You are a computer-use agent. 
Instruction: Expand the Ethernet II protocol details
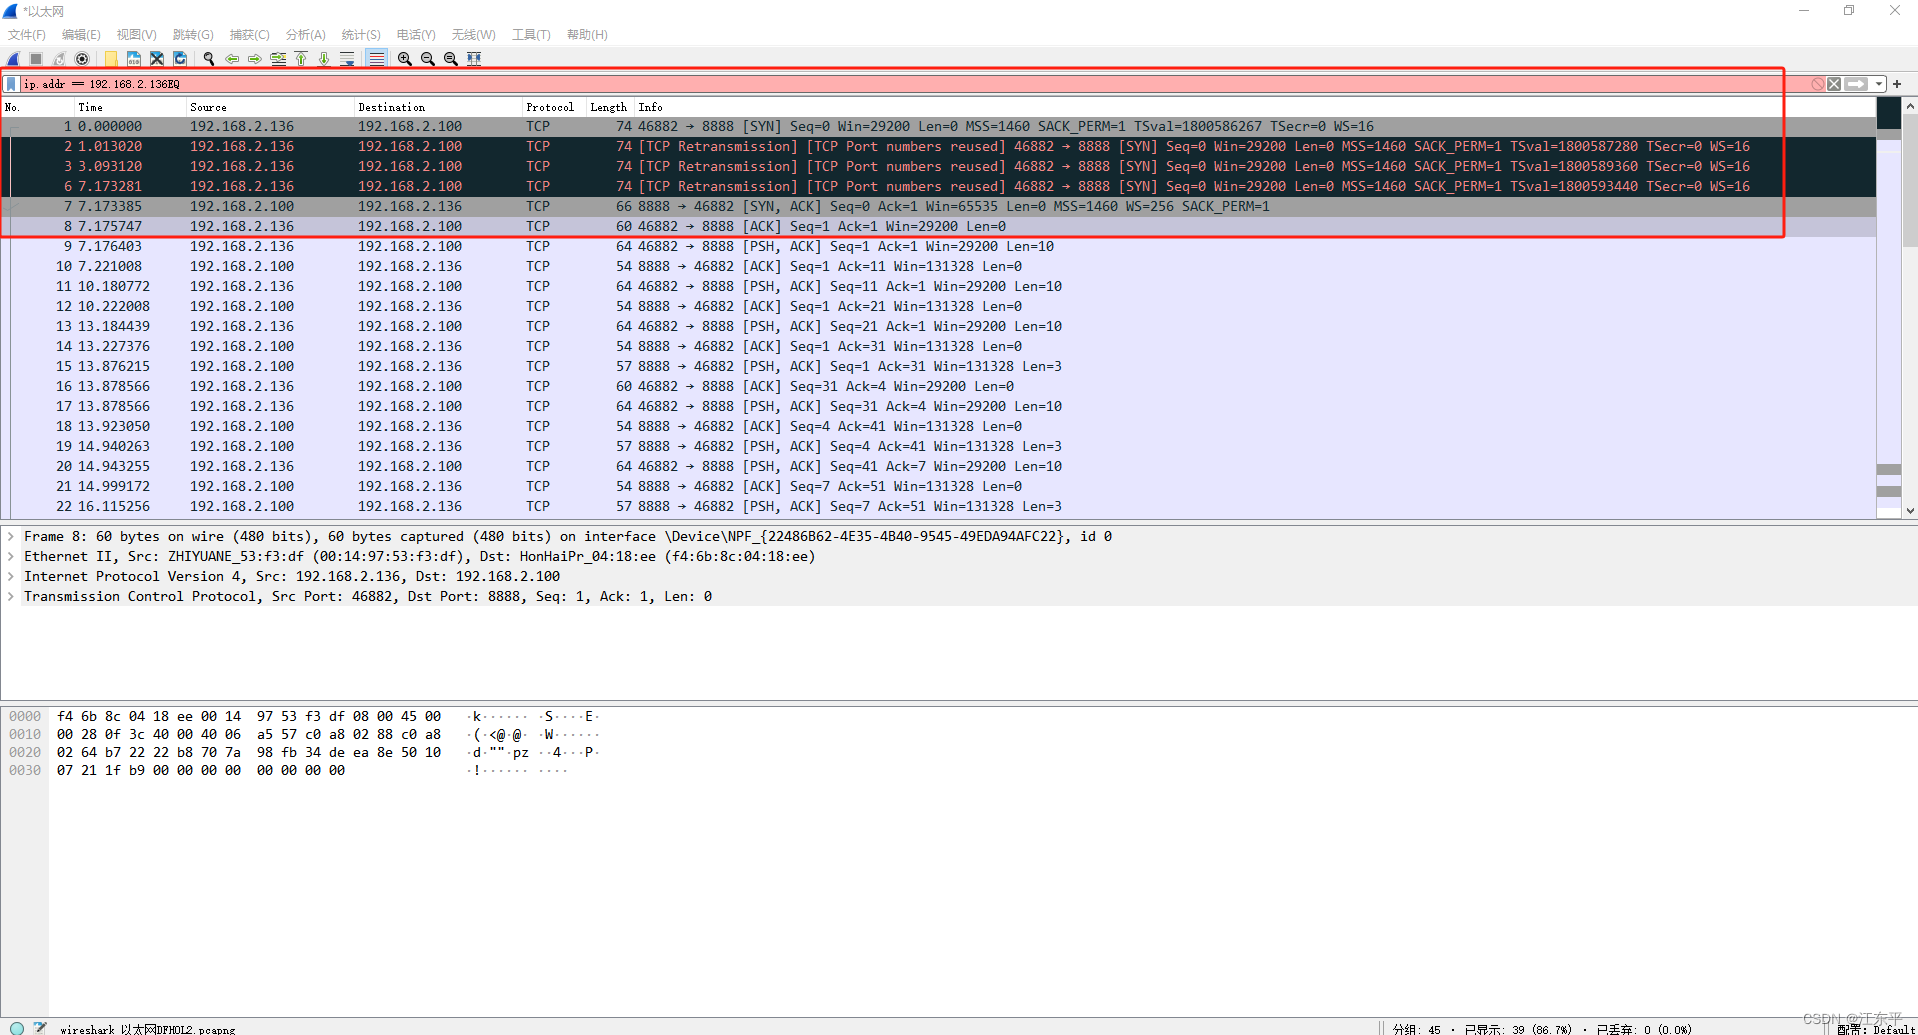(x=10, y=556)
